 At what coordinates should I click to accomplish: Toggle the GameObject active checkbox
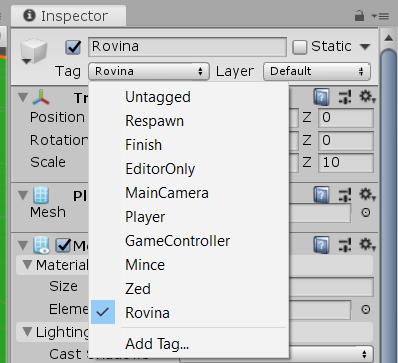(x=73, y=47)
